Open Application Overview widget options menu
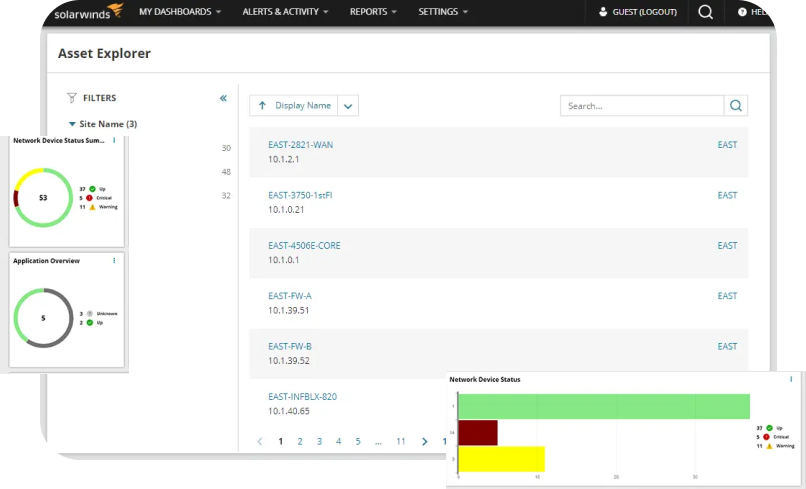Image resolution: width=806 pixels, height=489 pixels. point(114,260)
